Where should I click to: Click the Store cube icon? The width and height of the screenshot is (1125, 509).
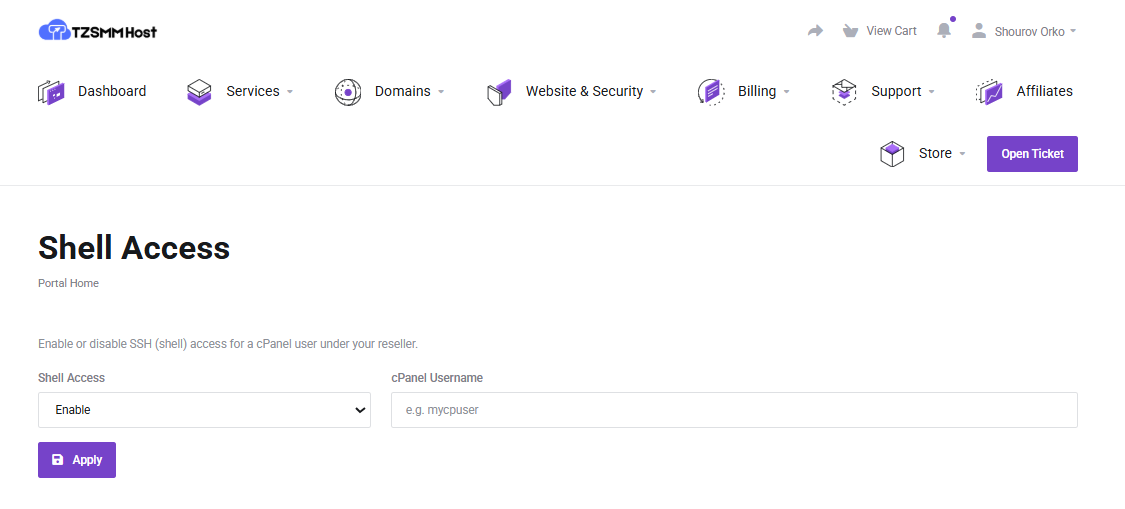(892, 154)
